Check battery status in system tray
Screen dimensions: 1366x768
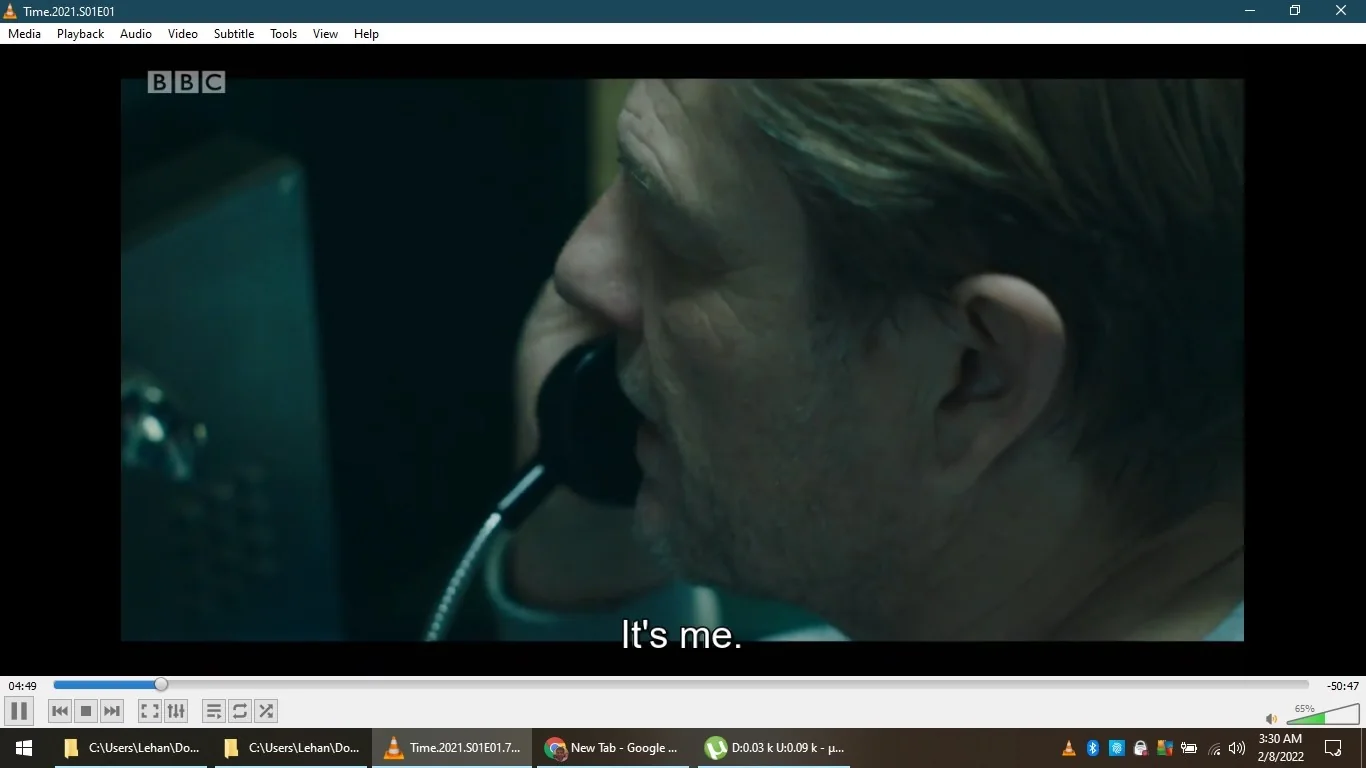click(1189, 748)
